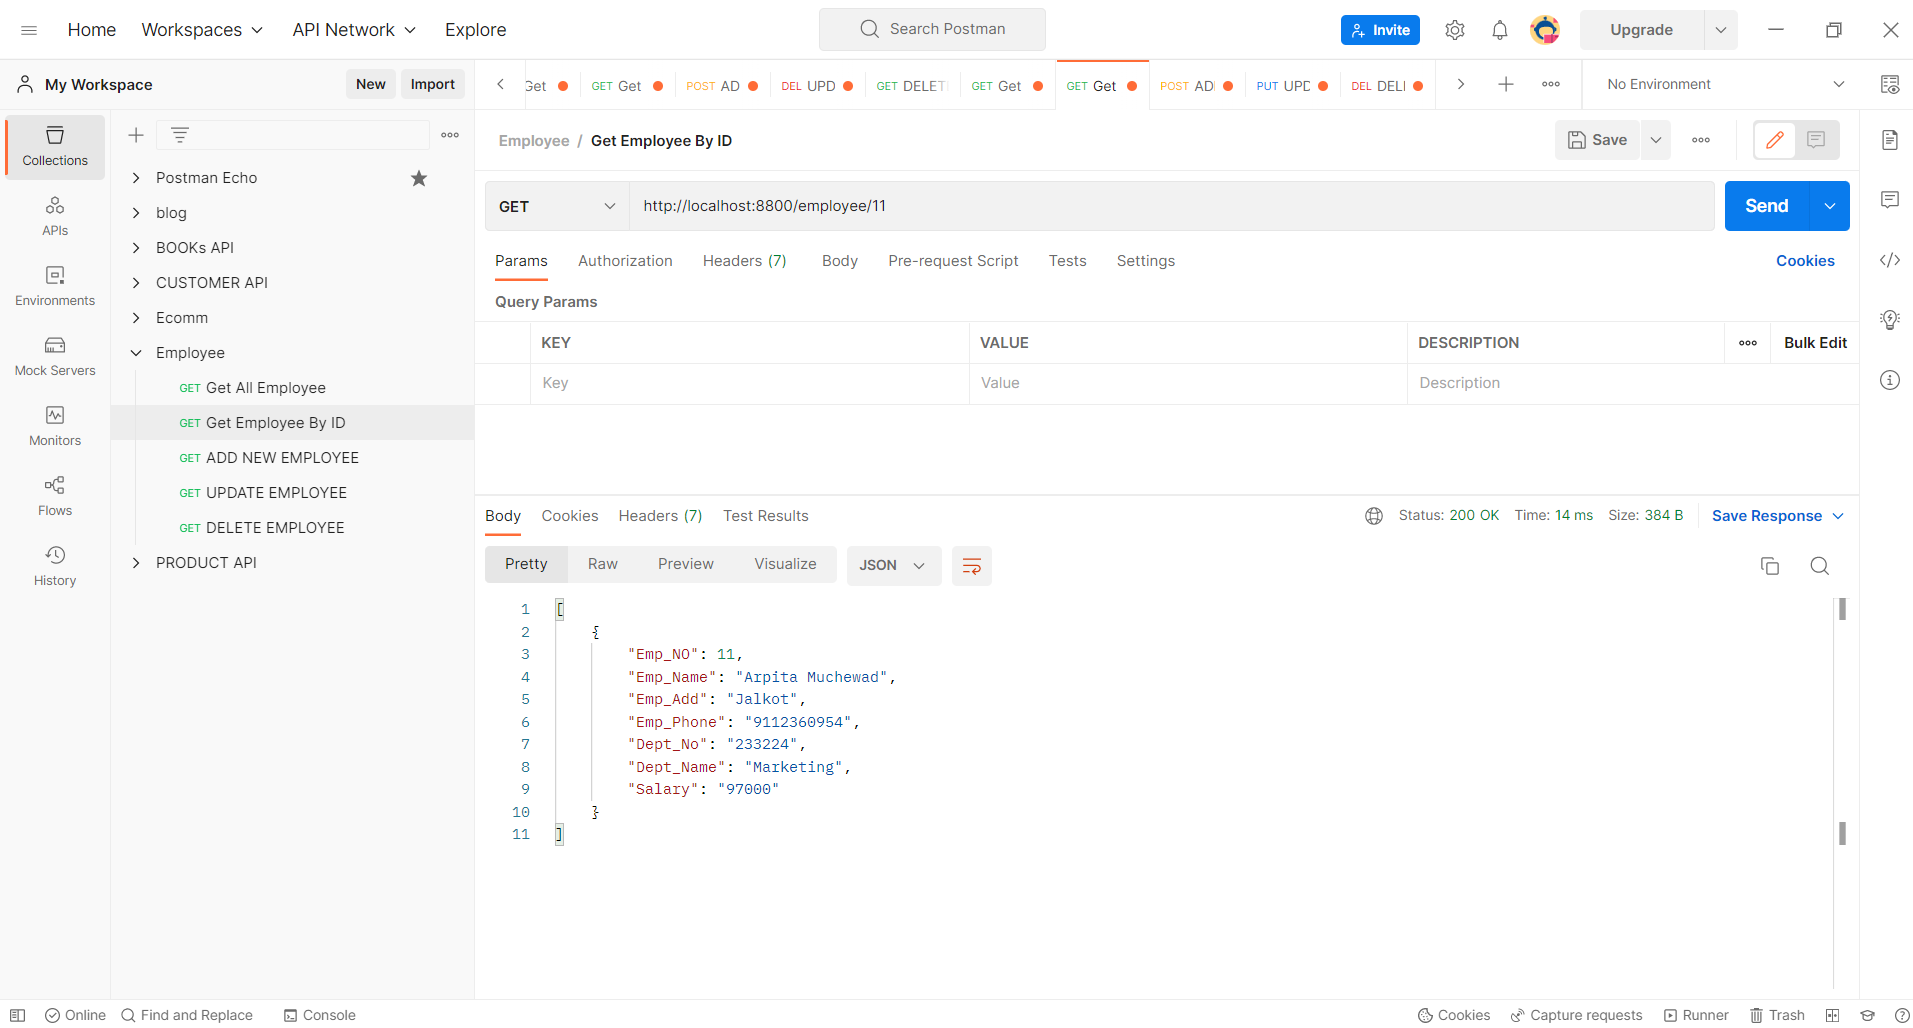This screenshot has height=1028, width=1913.
Task: Open the Documentation panel icon
Action: pyautogui.click(x=1890, y=140)
